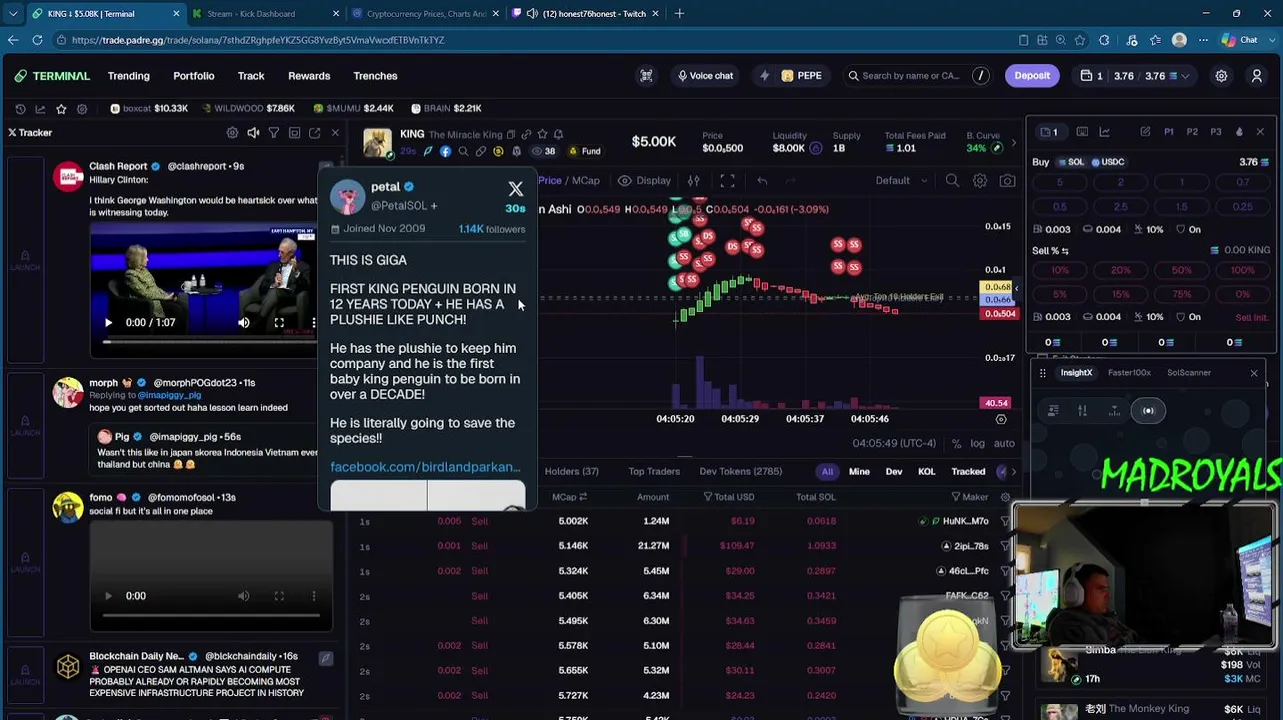Open chart settings gear
This screenshot has height=720, width=1283.
tap(980, 181)
